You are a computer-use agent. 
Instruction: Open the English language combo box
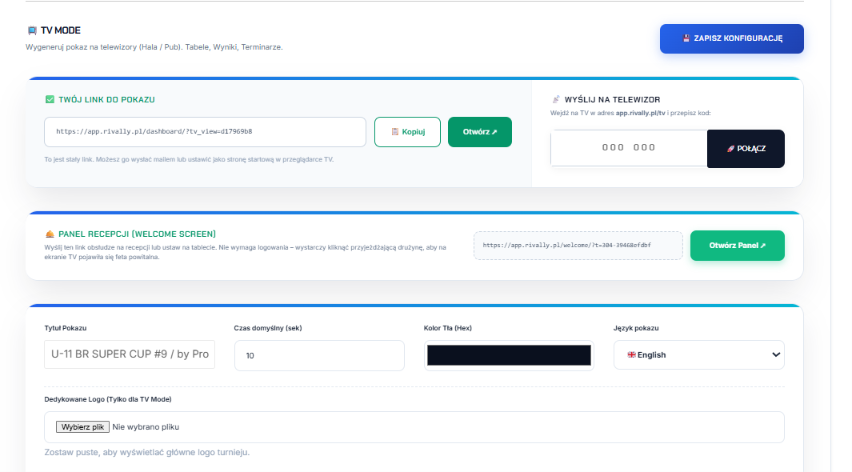[x=699, y=355]
